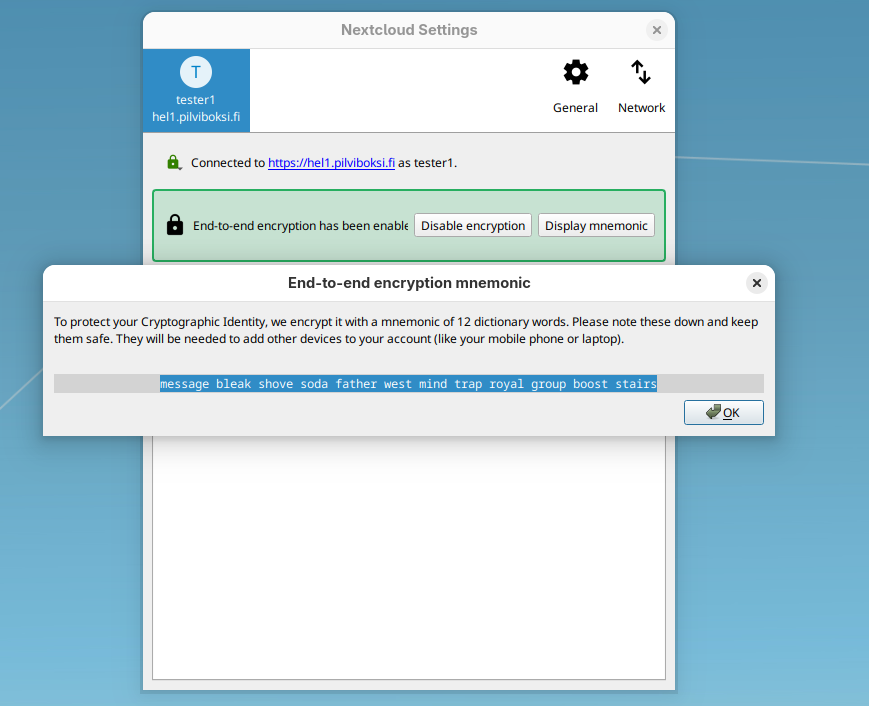Click the Disable encryption button

point(473,226)
